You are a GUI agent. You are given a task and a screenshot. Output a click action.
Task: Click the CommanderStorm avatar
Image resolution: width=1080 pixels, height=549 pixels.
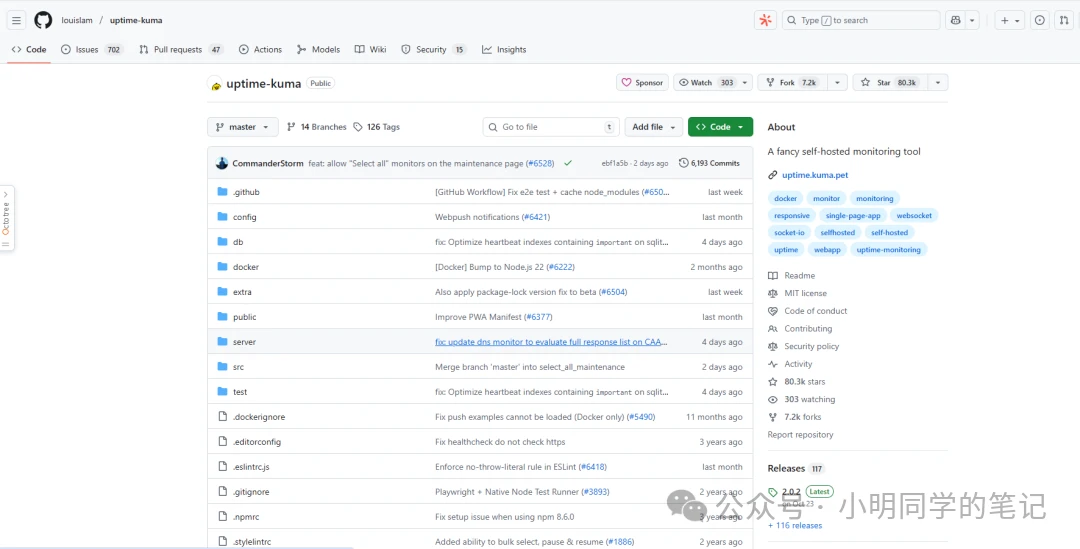pos(222,163)
